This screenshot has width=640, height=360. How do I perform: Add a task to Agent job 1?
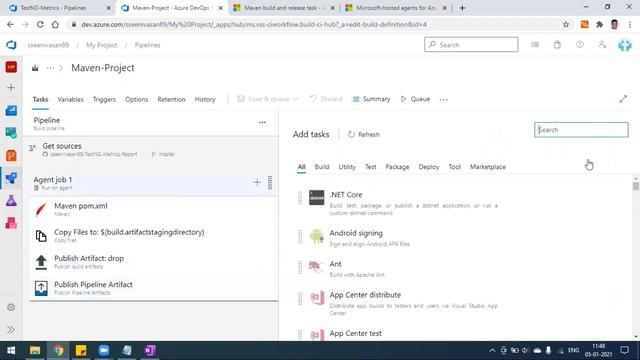tap(257, 182)
